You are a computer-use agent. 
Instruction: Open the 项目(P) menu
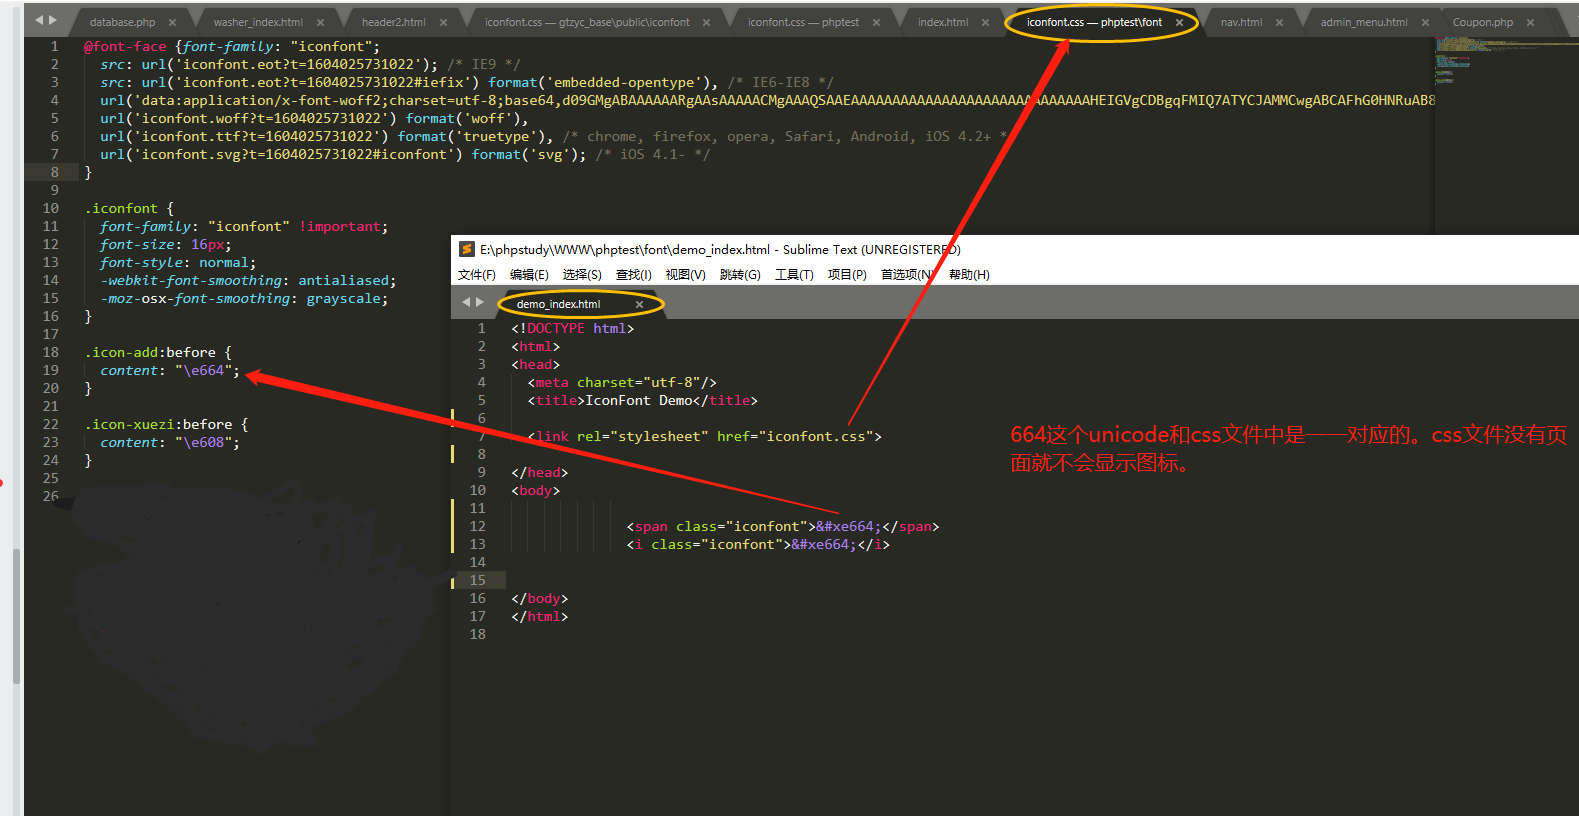847,275
